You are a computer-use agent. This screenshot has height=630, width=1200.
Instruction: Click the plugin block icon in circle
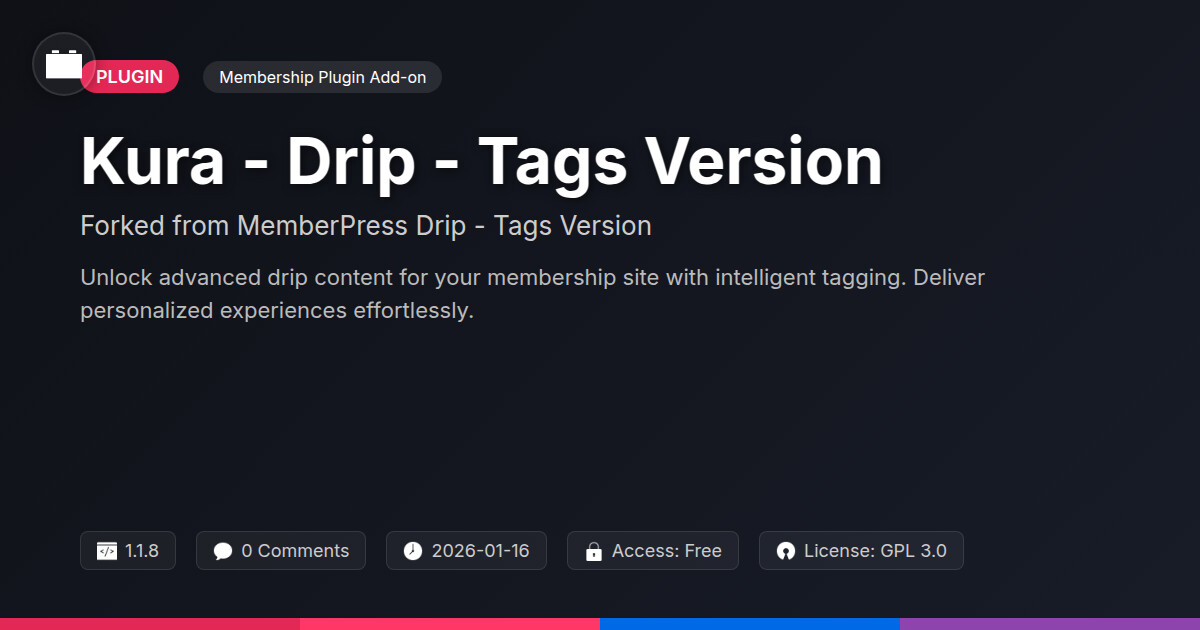coord(64,64)
